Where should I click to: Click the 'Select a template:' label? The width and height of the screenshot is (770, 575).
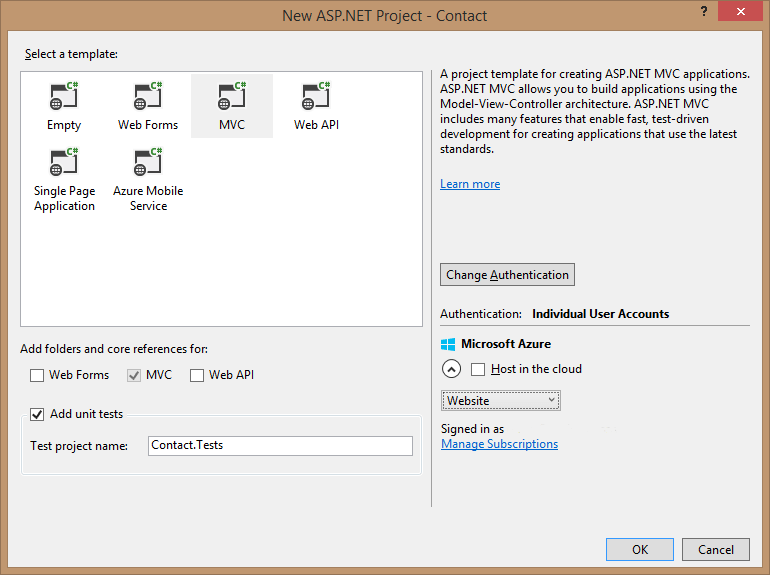pos(71,54)
